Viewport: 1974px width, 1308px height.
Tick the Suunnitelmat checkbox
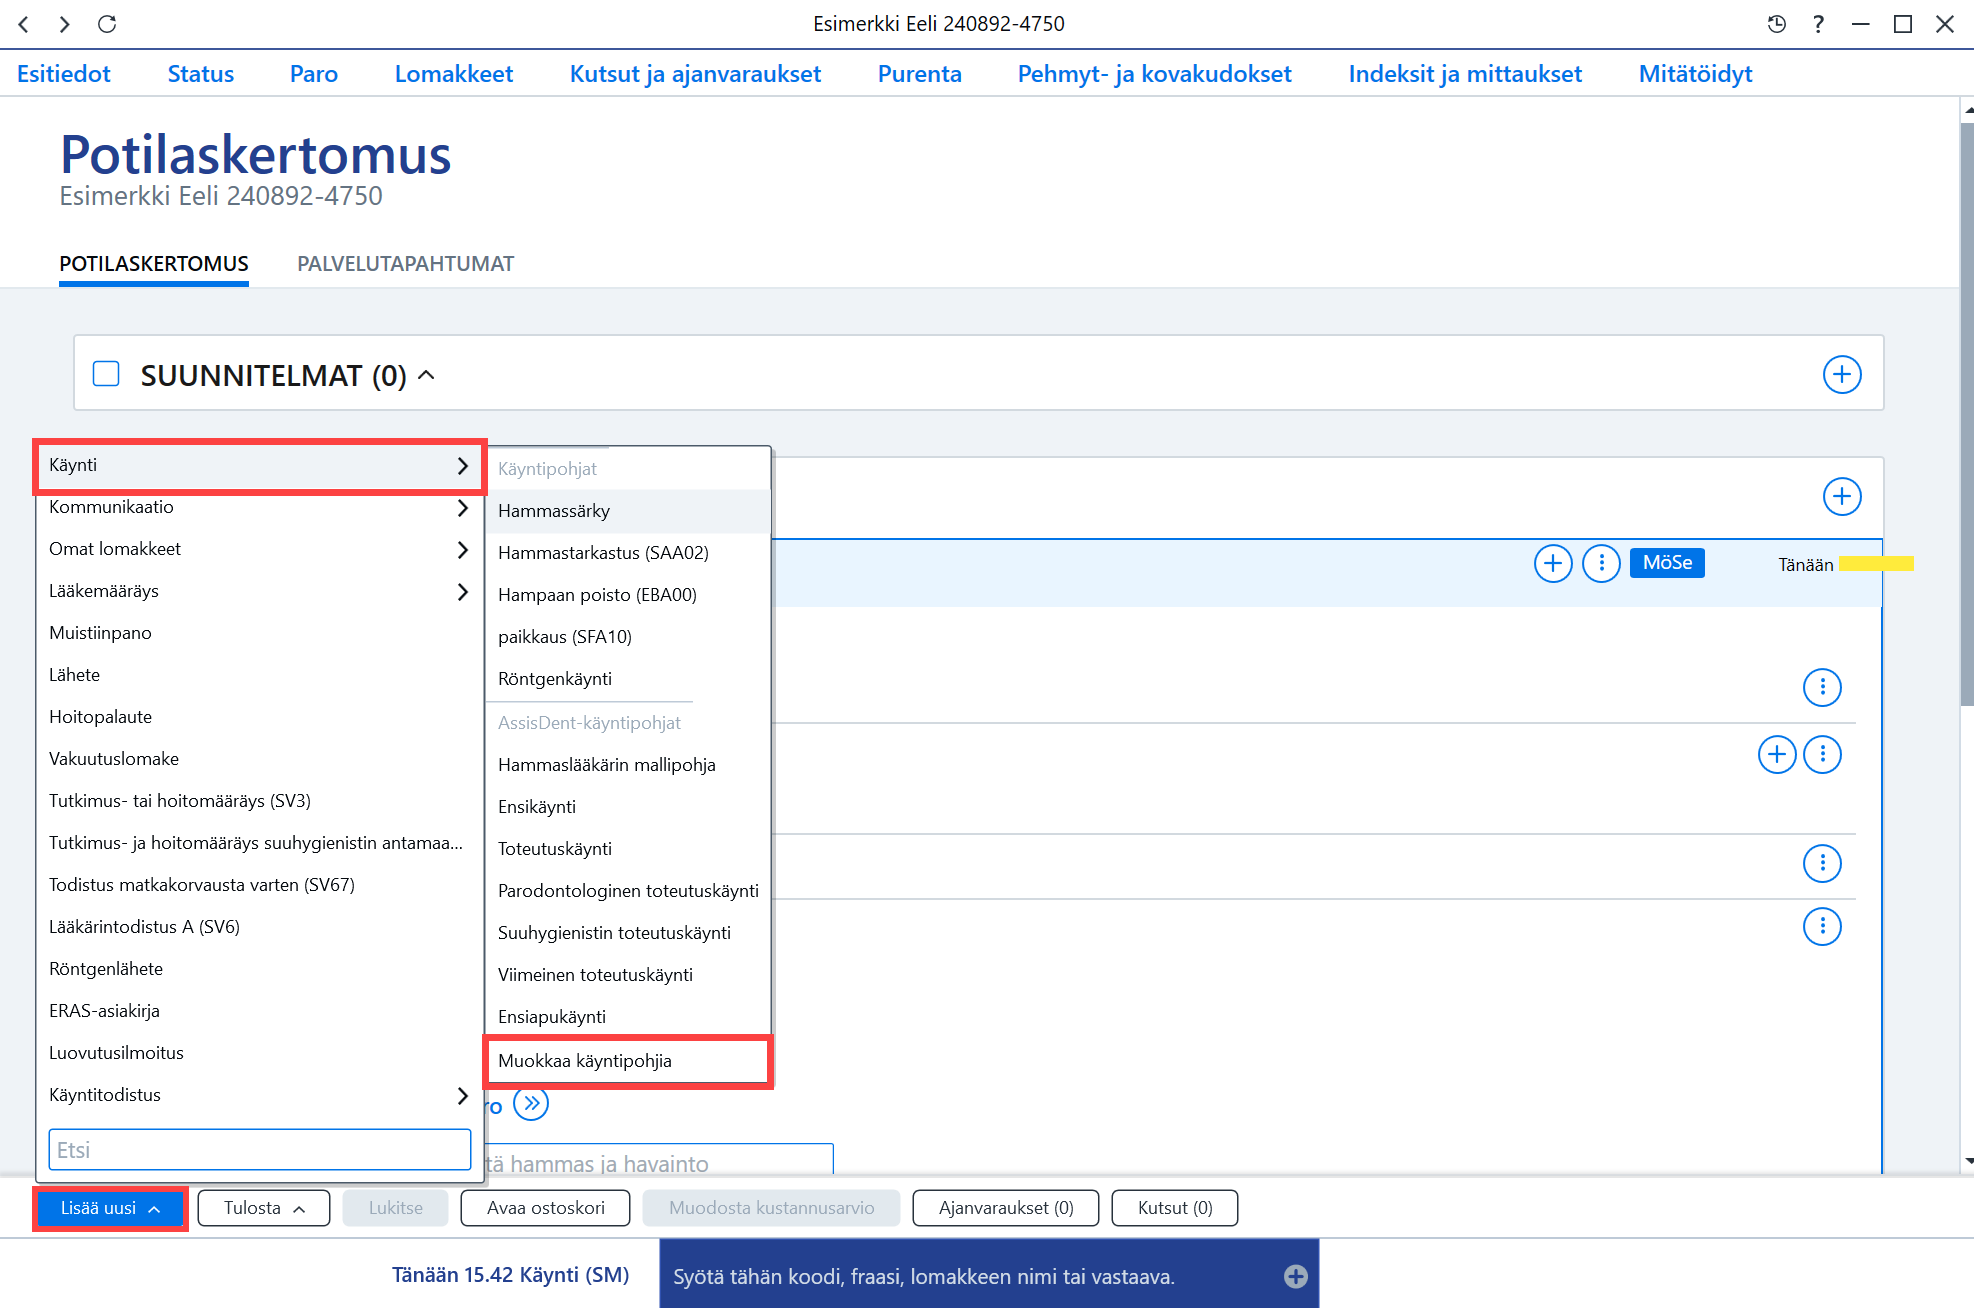tap(106, 374)
